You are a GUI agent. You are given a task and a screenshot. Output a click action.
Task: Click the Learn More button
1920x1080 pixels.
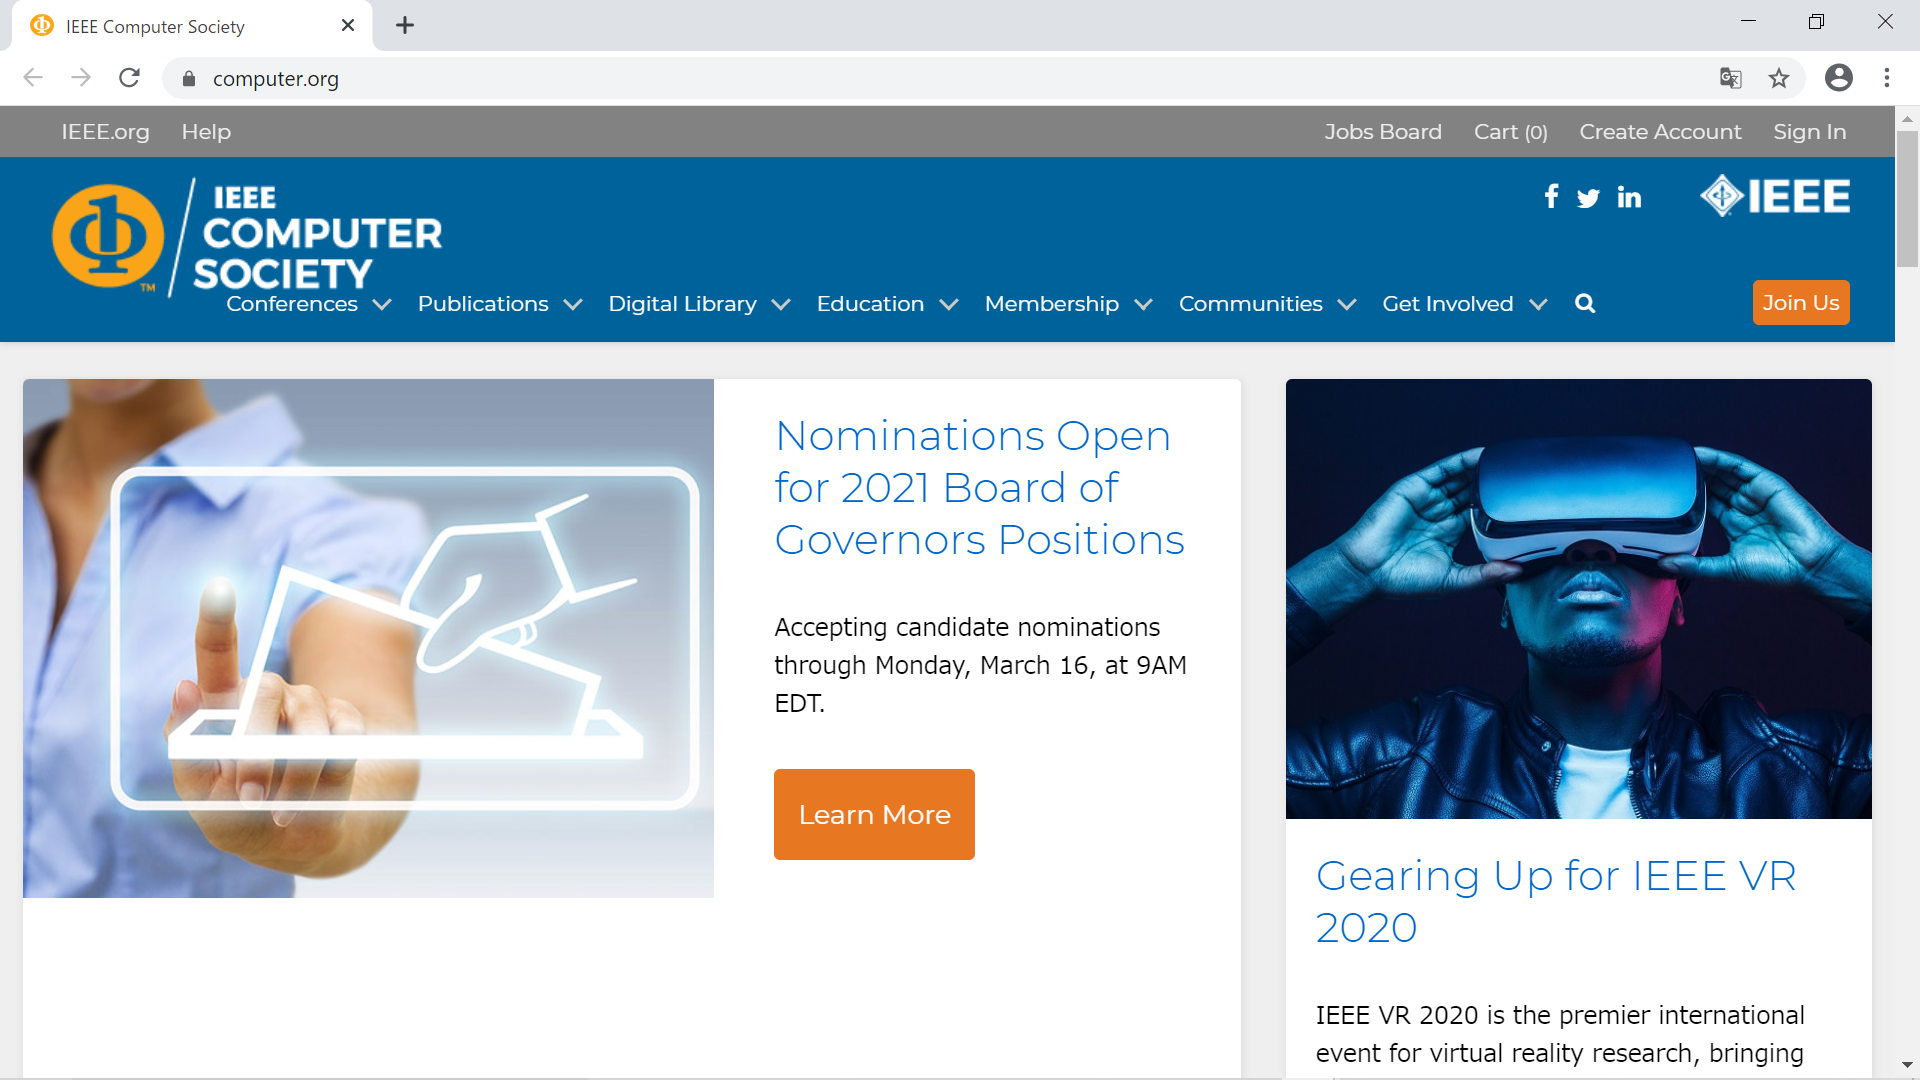click(874, 814)
